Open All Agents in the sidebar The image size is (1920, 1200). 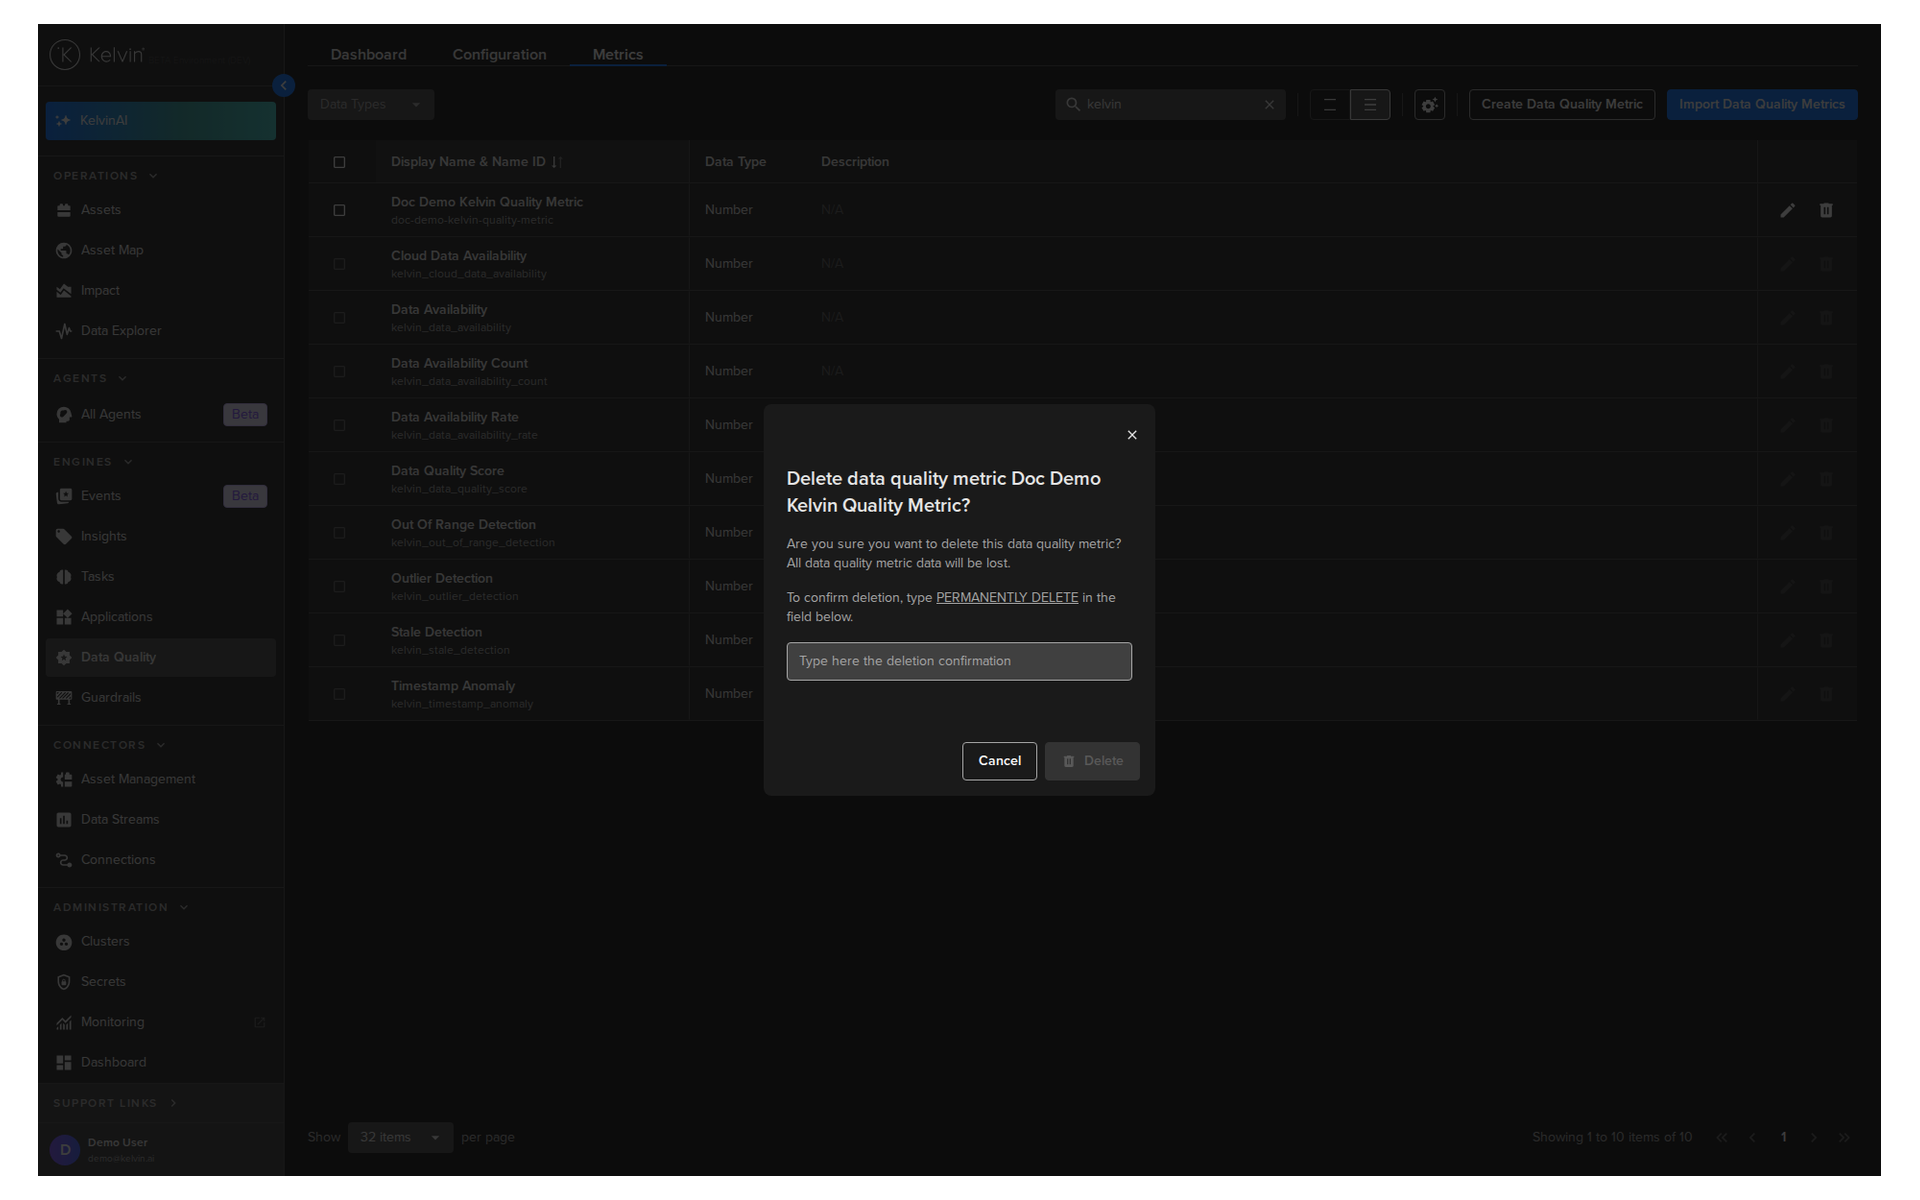click(160, 415)
